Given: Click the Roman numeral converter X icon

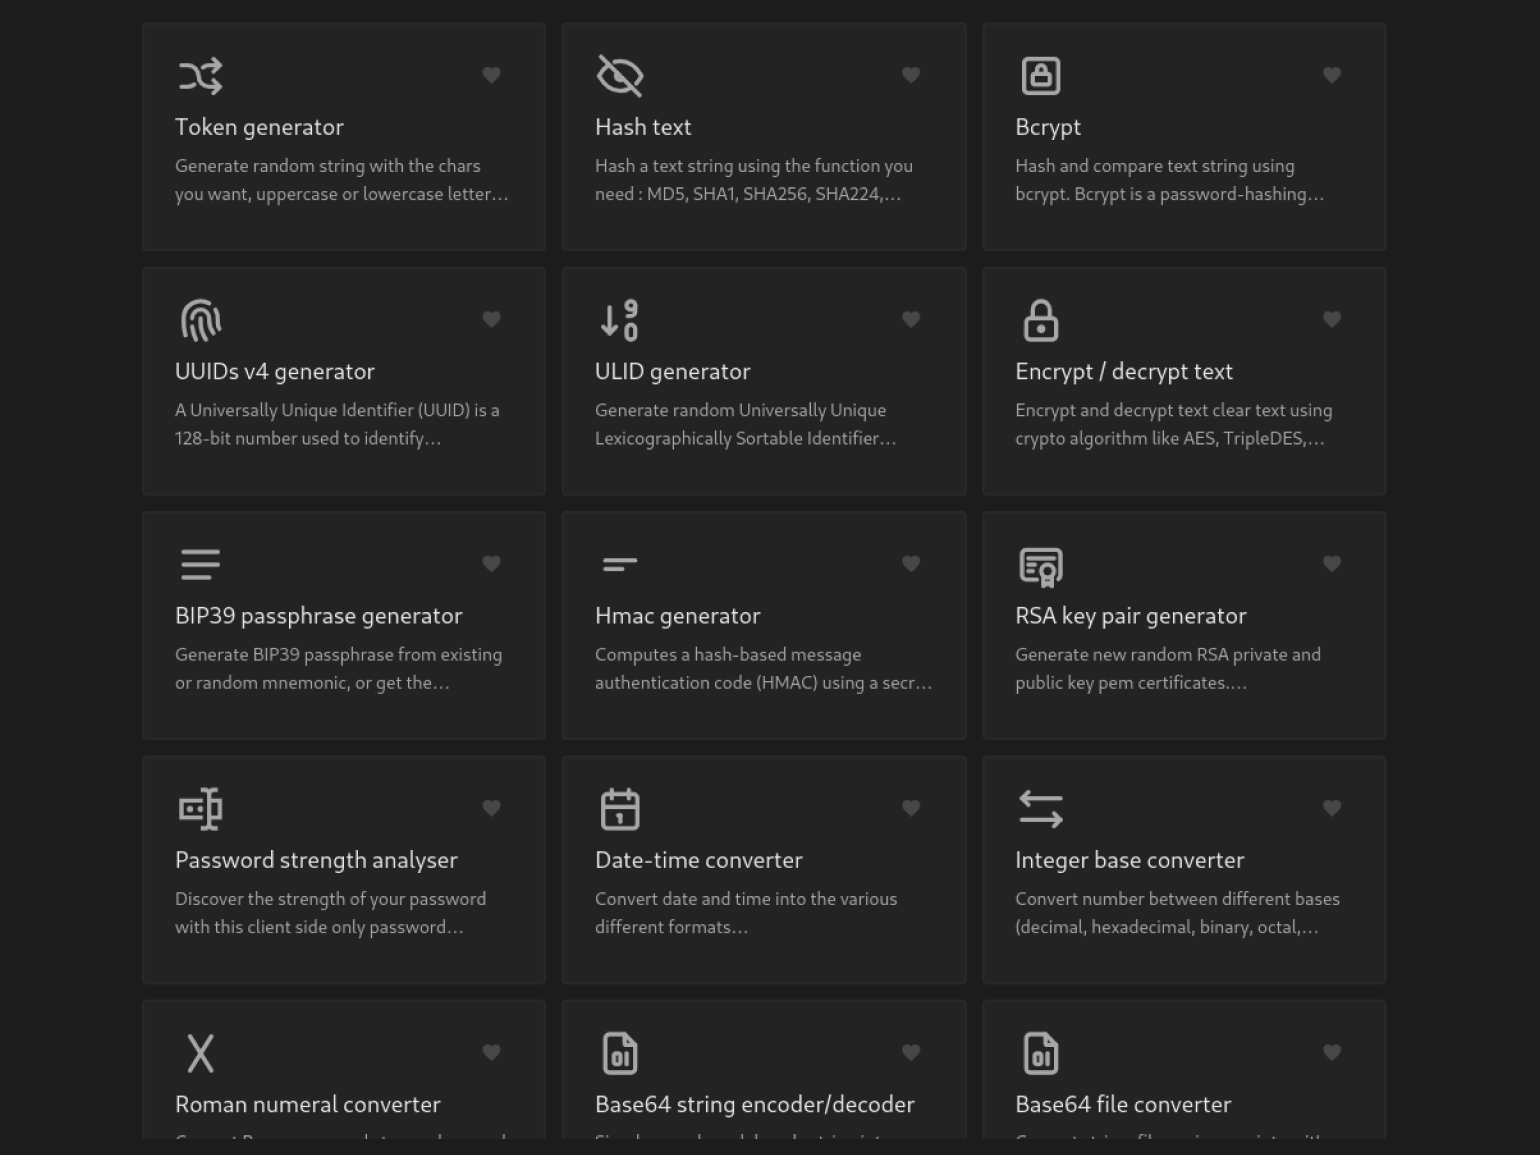Looking at the screenshot, I should coord(200,1053).
